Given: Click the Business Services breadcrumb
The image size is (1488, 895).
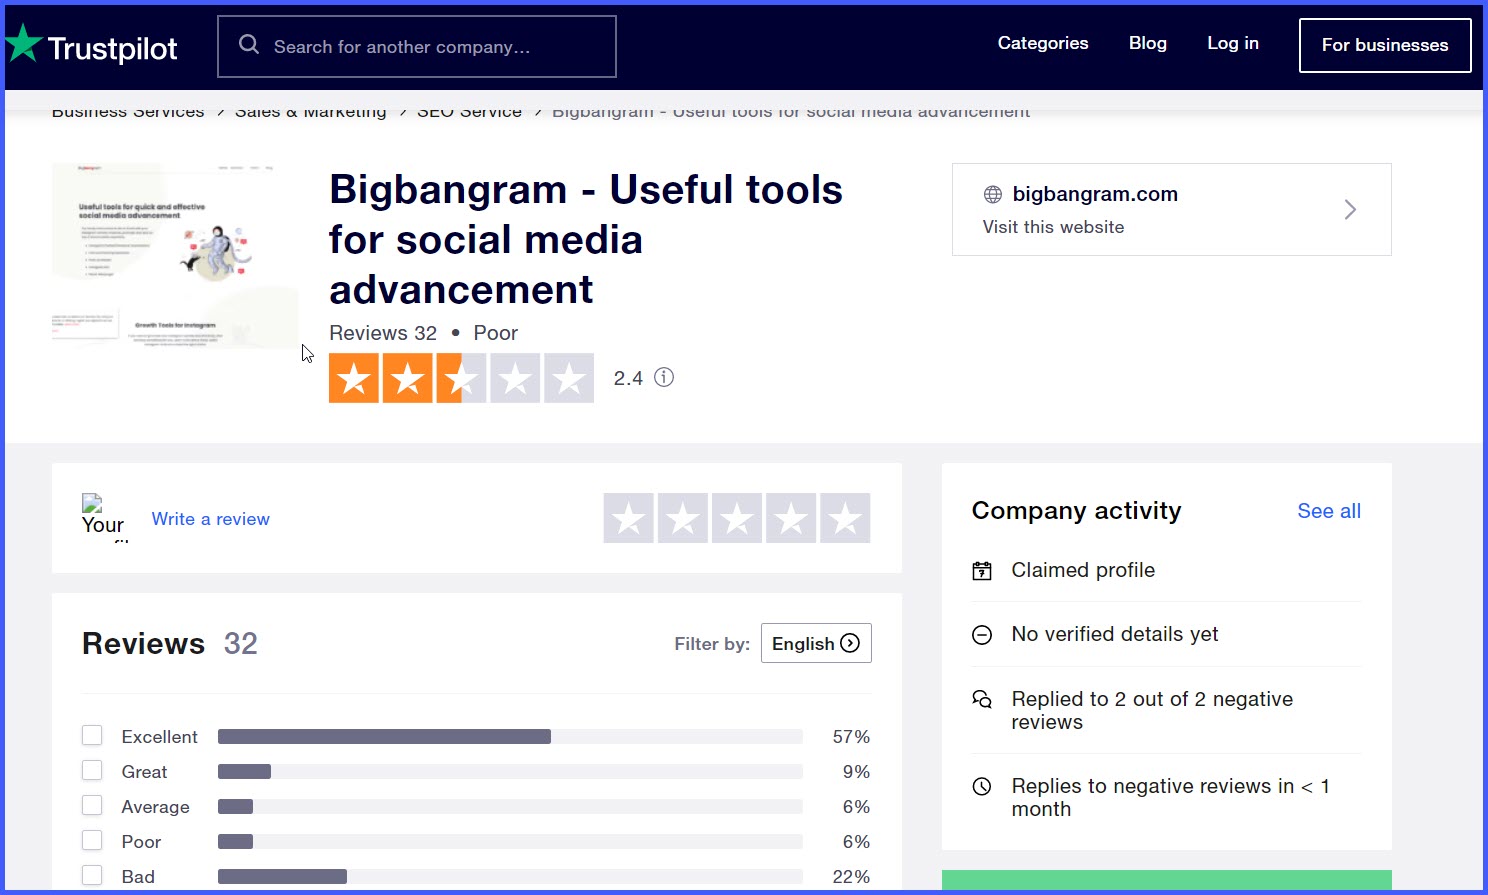Looking at the screenshot, I should (128, 112).
